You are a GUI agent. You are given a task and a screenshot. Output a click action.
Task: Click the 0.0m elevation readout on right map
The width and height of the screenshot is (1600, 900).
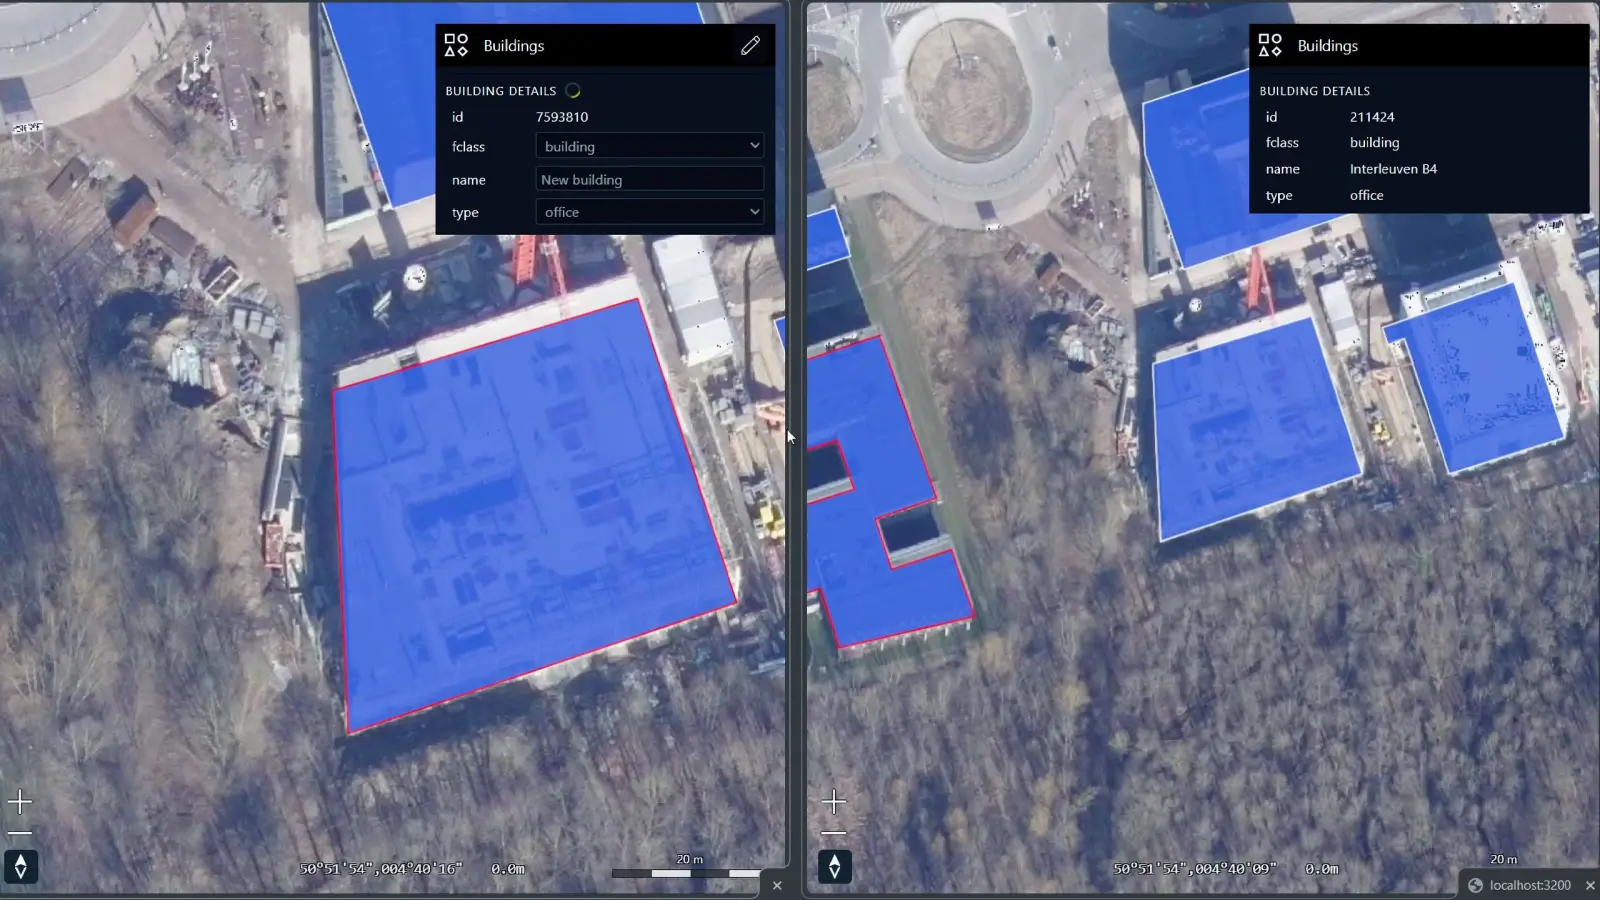pos(1322,869)
